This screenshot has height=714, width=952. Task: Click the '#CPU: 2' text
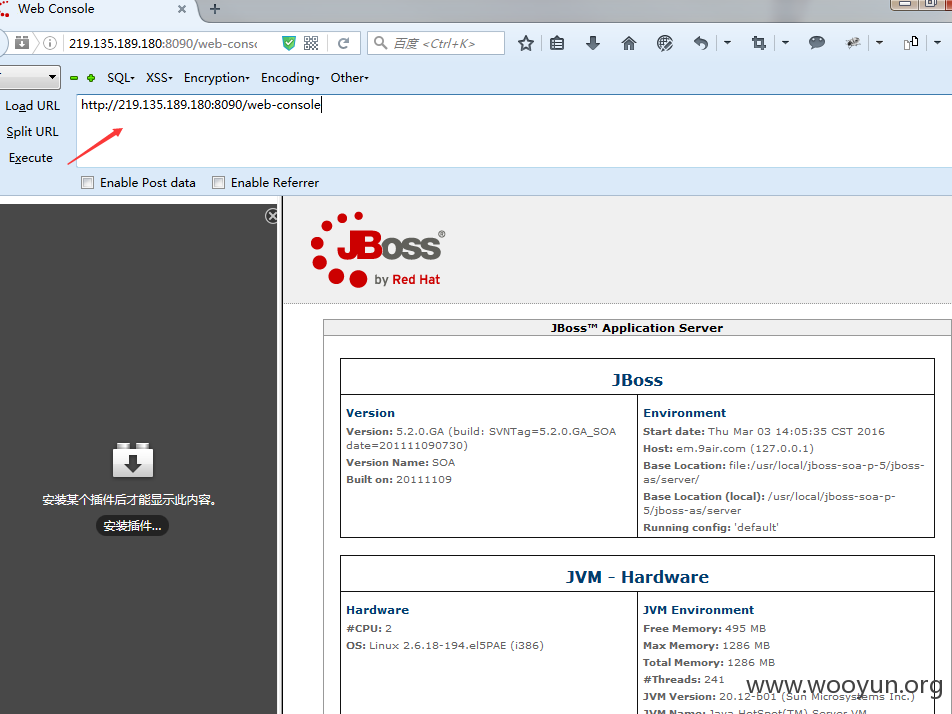[369, 628]
